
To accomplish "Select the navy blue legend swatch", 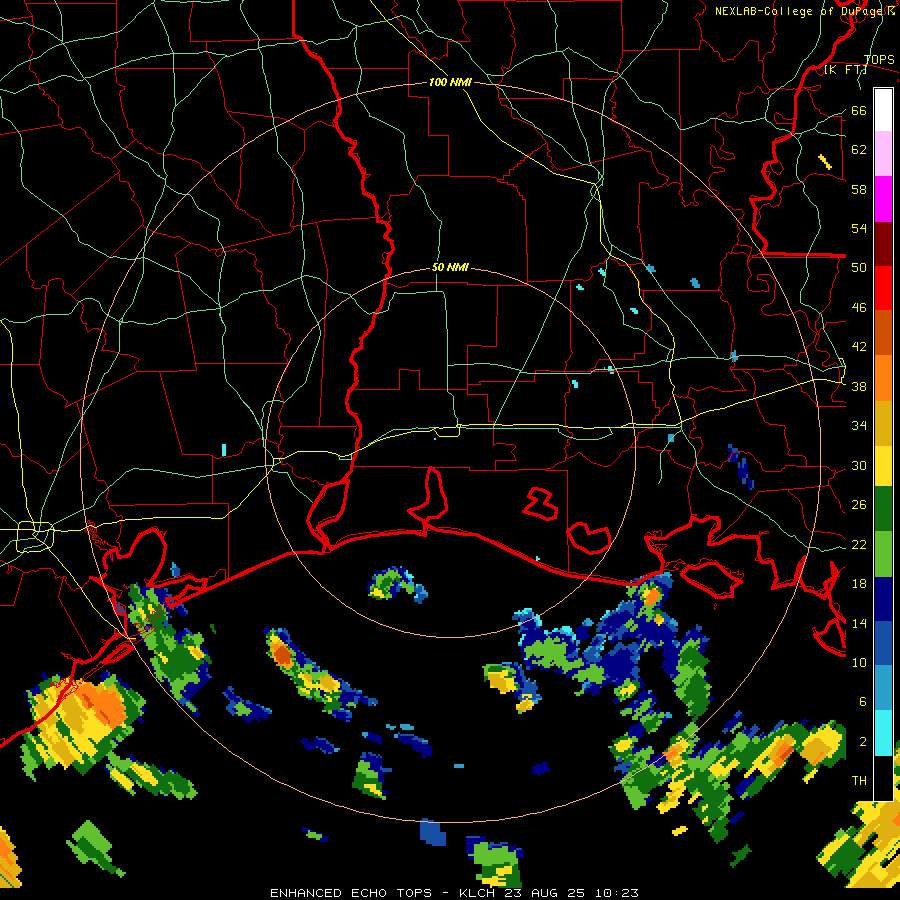I will 883,599.
